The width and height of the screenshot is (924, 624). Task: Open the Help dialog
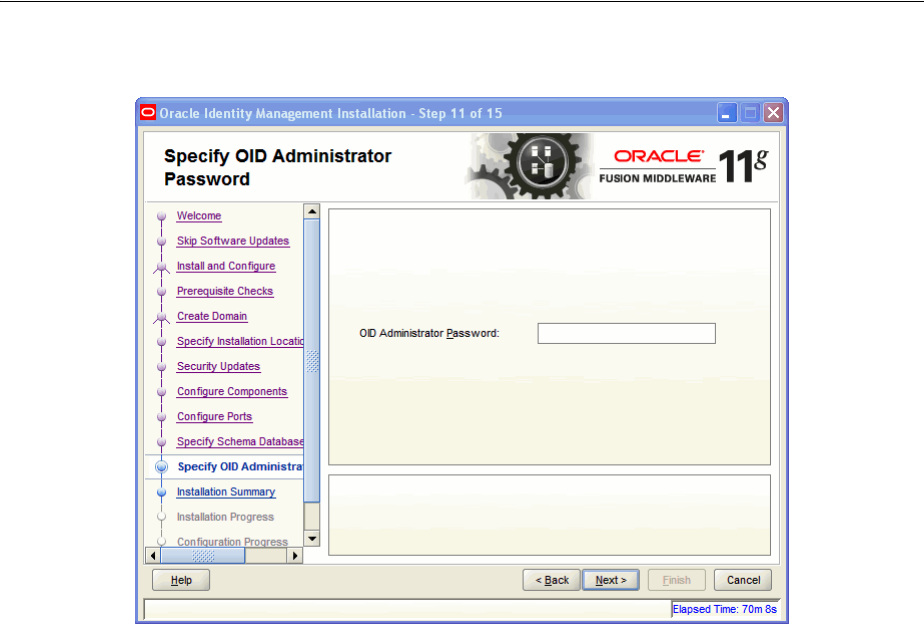(x=181, y=580)
